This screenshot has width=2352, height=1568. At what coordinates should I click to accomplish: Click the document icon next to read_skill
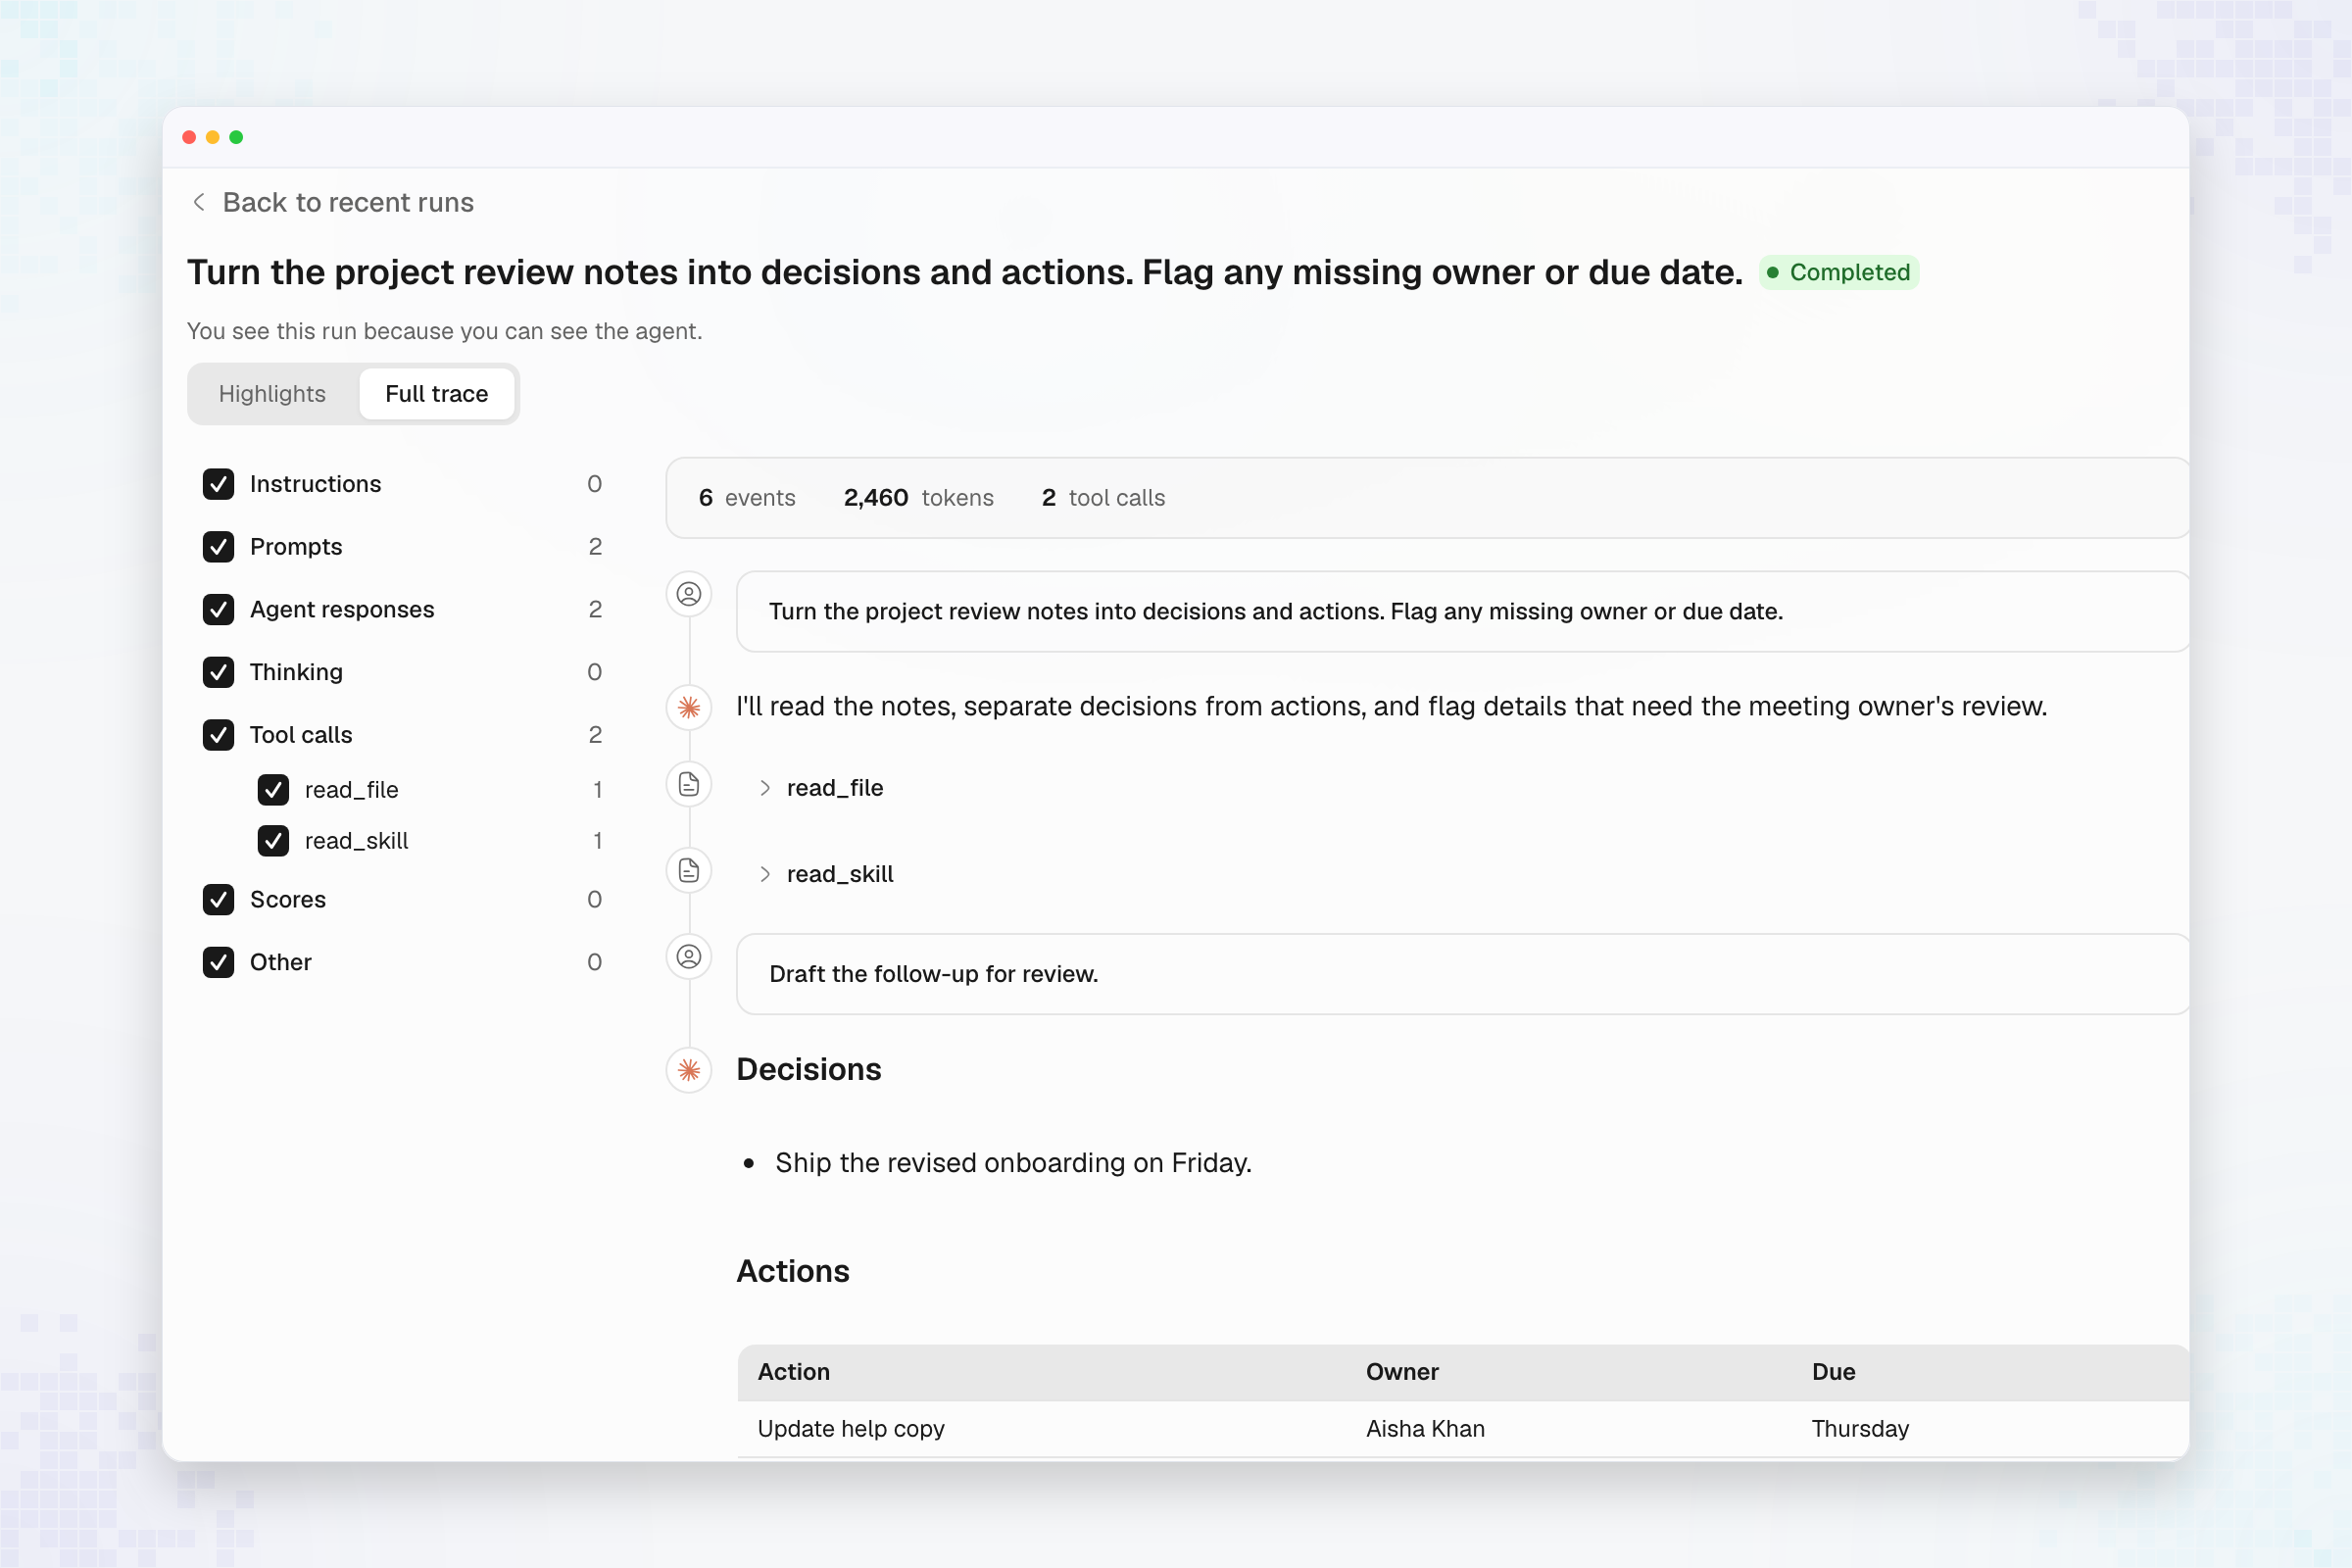pyautogui.click(x=689, y=871)
